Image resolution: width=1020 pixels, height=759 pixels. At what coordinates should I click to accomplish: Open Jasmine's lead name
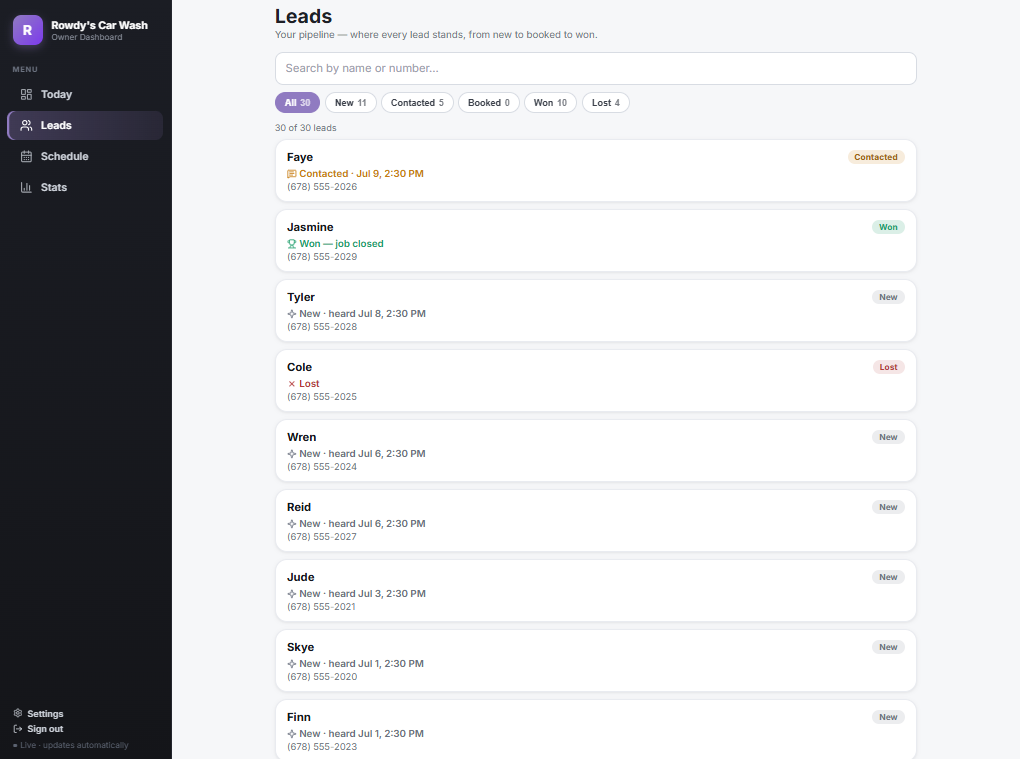(310, 227)
